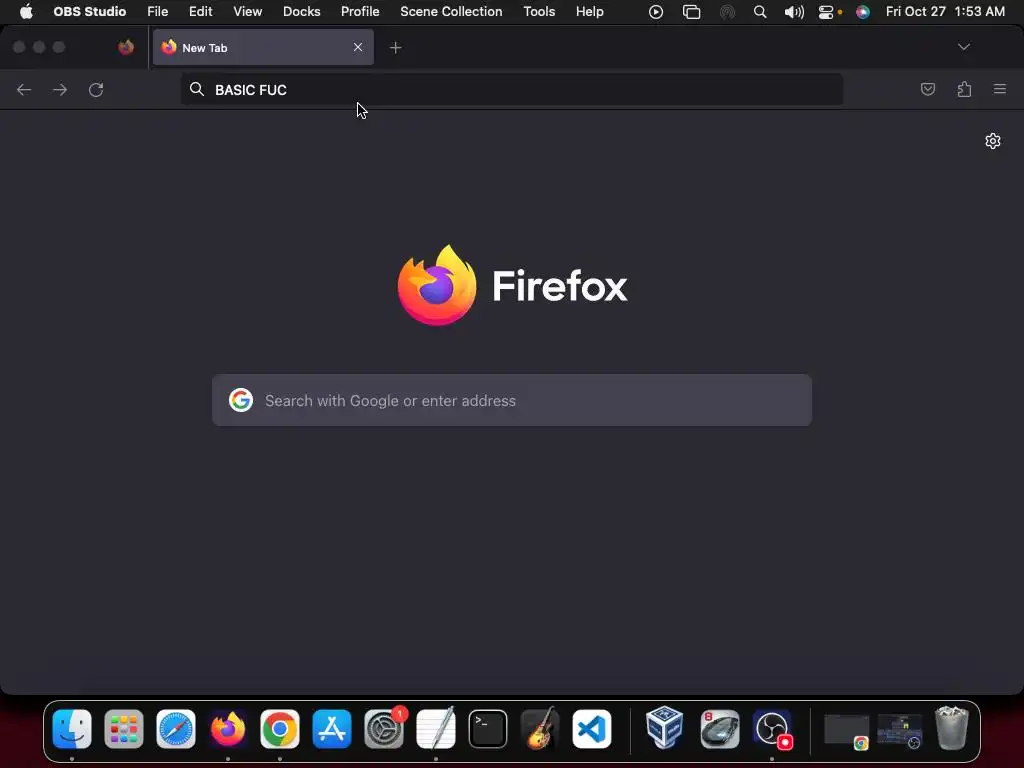Activate Siri from menu bar
The width and height of the screenshot is (1024, 768).
[x=863, y=12]
